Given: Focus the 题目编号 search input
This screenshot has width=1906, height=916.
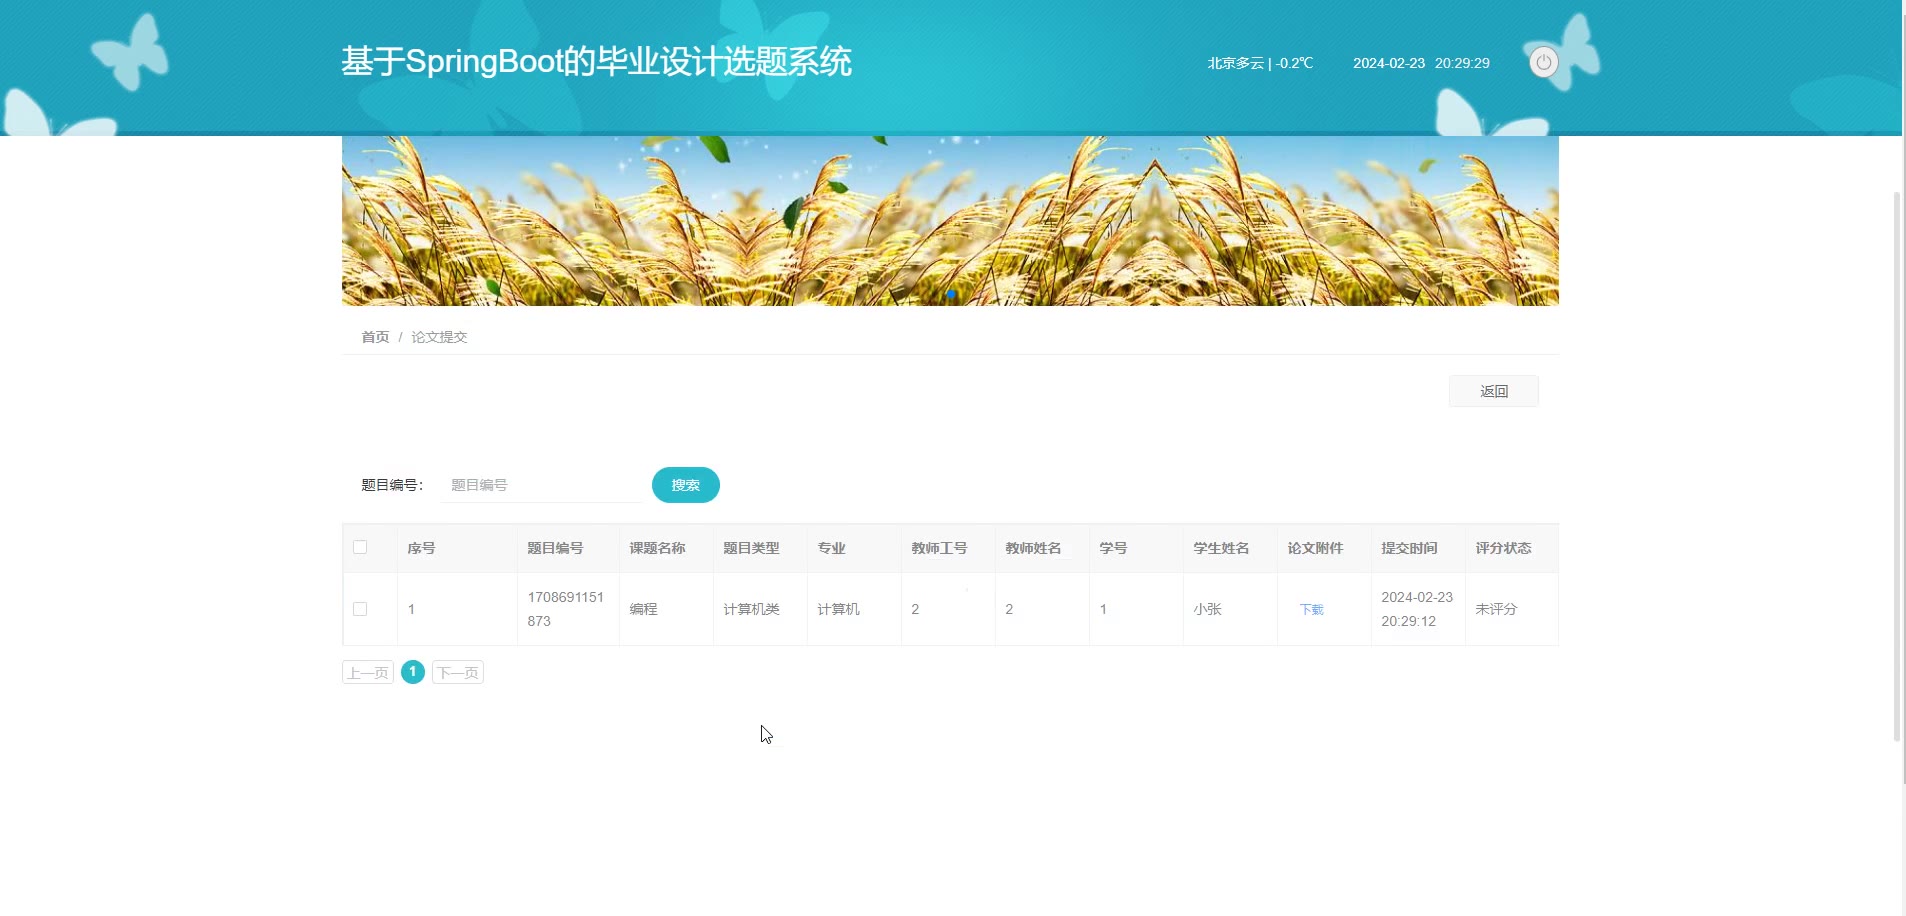Looking at the screenshot, I should tap(541, 485).
